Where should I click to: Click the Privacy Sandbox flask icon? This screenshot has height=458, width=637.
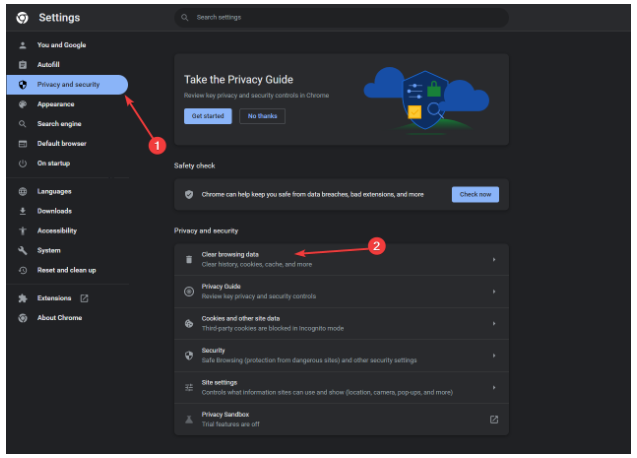click(189, 419)
